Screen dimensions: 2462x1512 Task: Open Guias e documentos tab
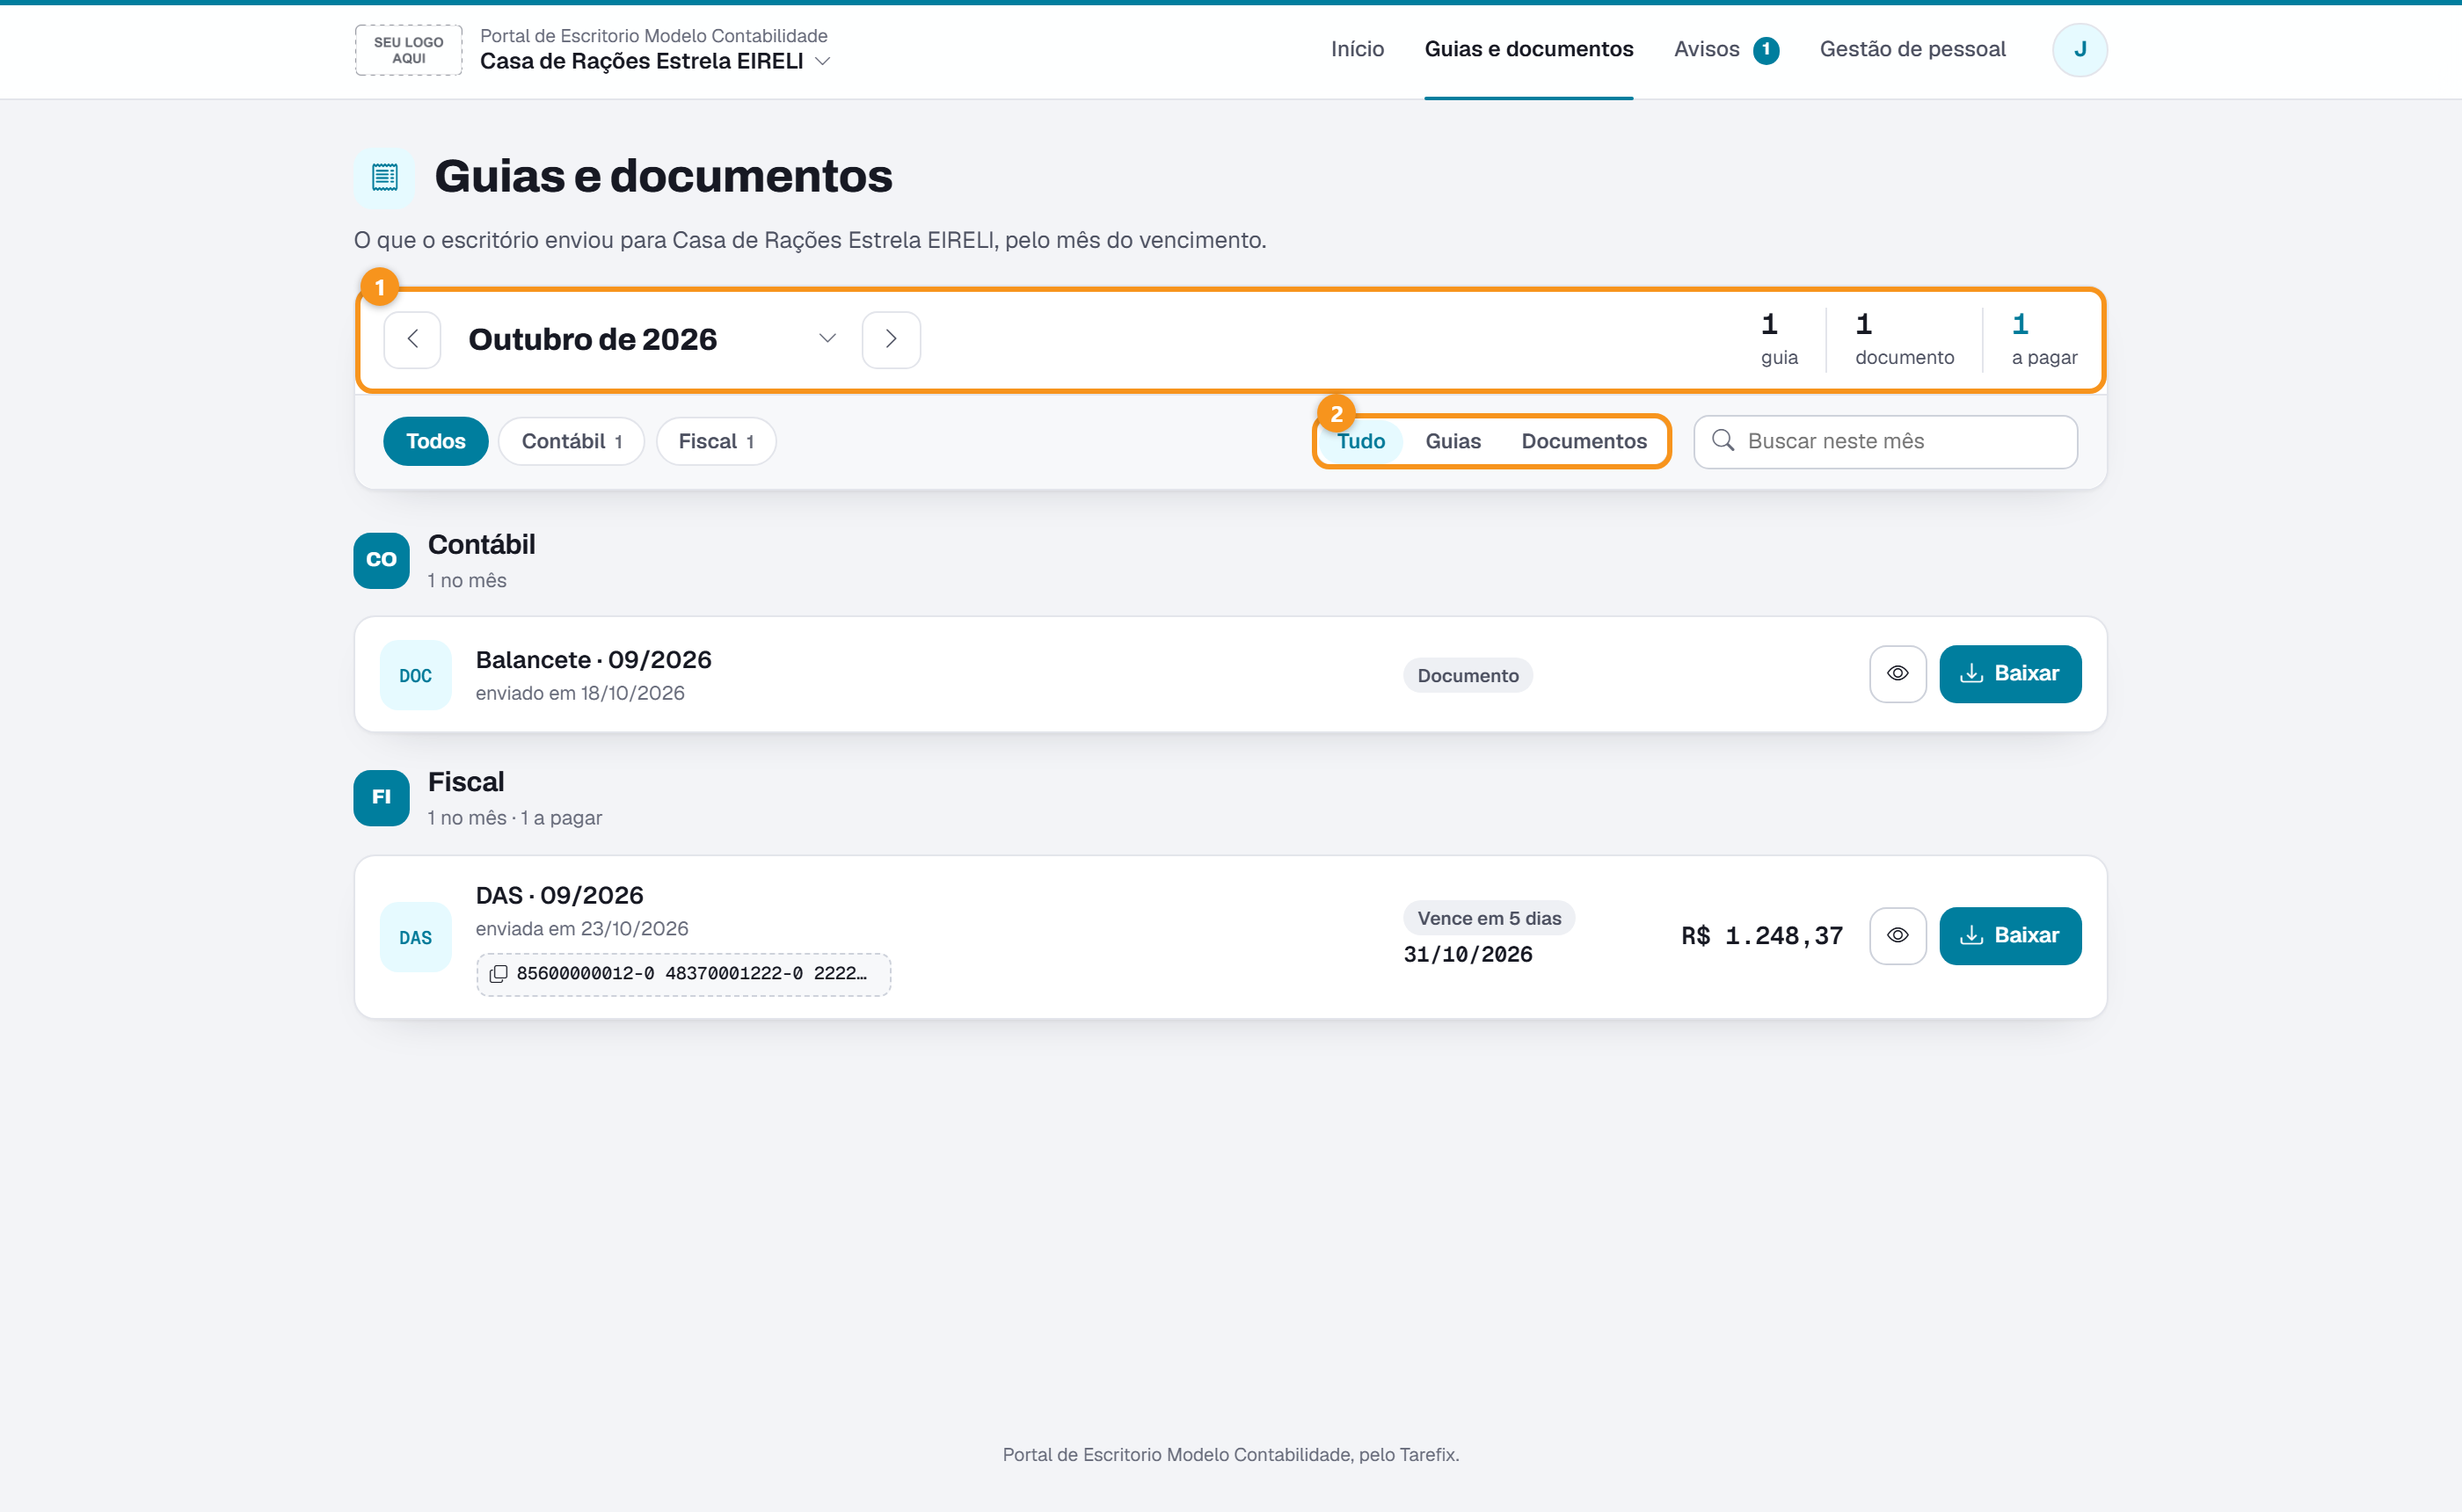tap(1528, 49)
